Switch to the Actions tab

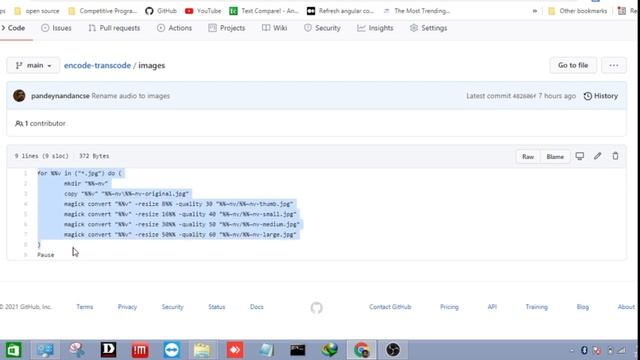coord(174,28)
